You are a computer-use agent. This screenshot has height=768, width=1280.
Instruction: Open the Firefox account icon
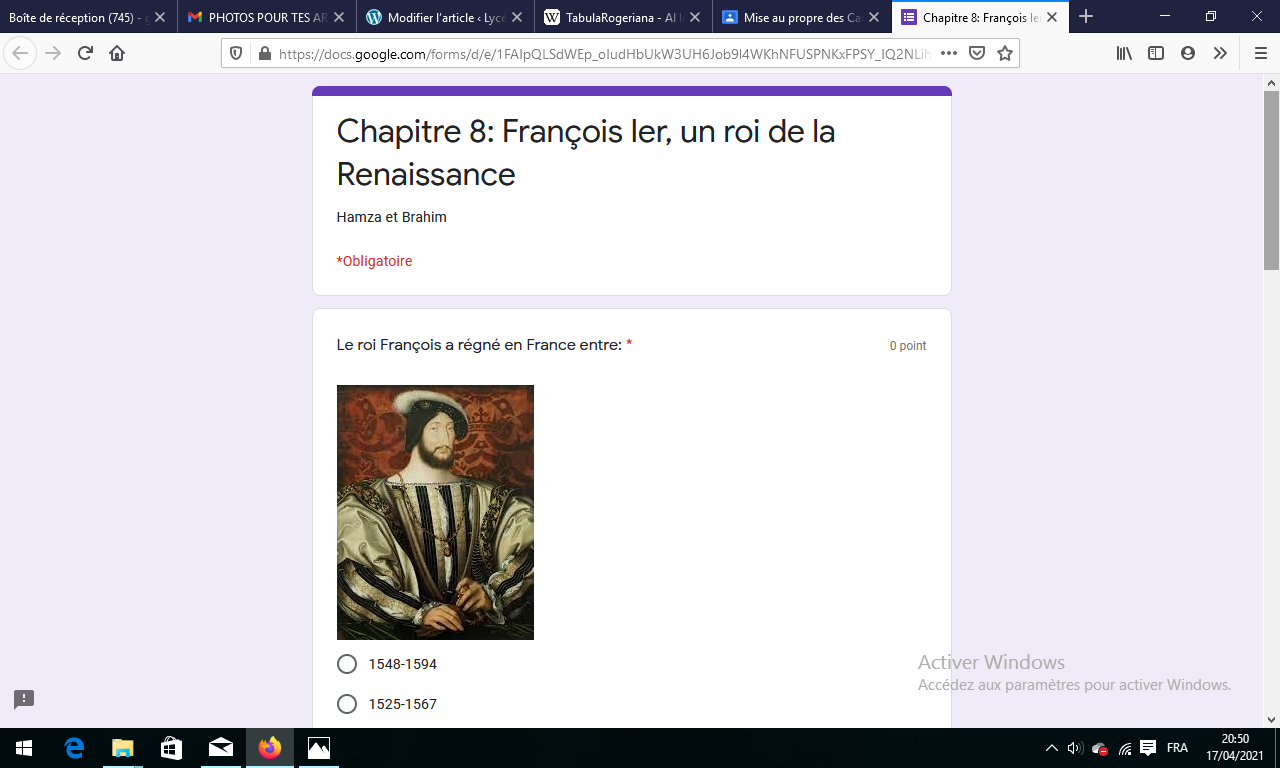[x=1188, y=53]
